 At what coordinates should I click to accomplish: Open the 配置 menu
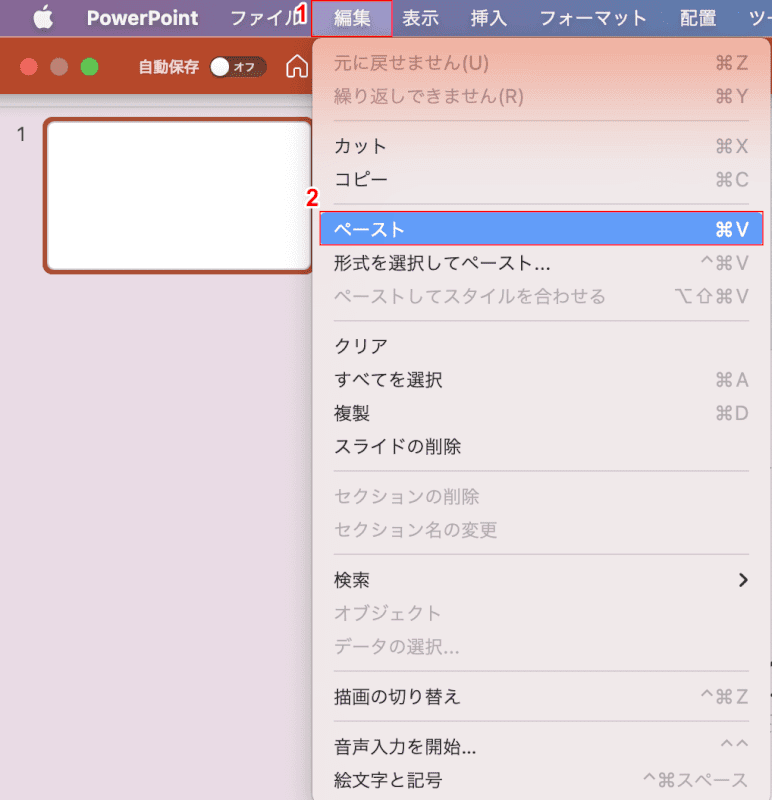click(x=698, y=18)
